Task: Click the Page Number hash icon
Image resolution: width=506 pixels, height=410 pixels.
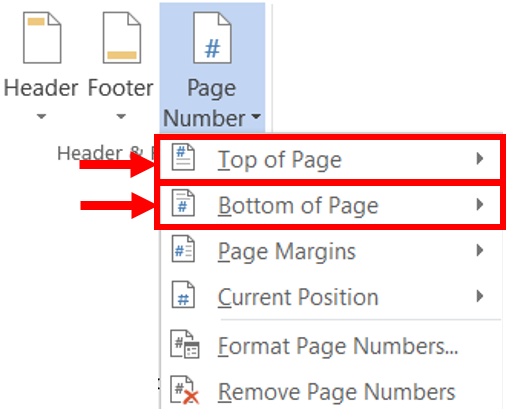Action: coord(212,37)
